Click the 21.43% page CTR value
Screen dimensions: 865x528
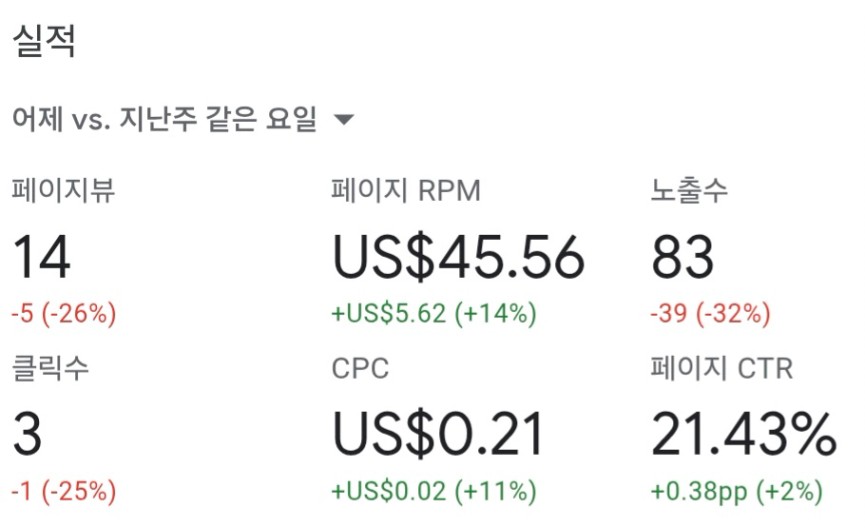744,435
